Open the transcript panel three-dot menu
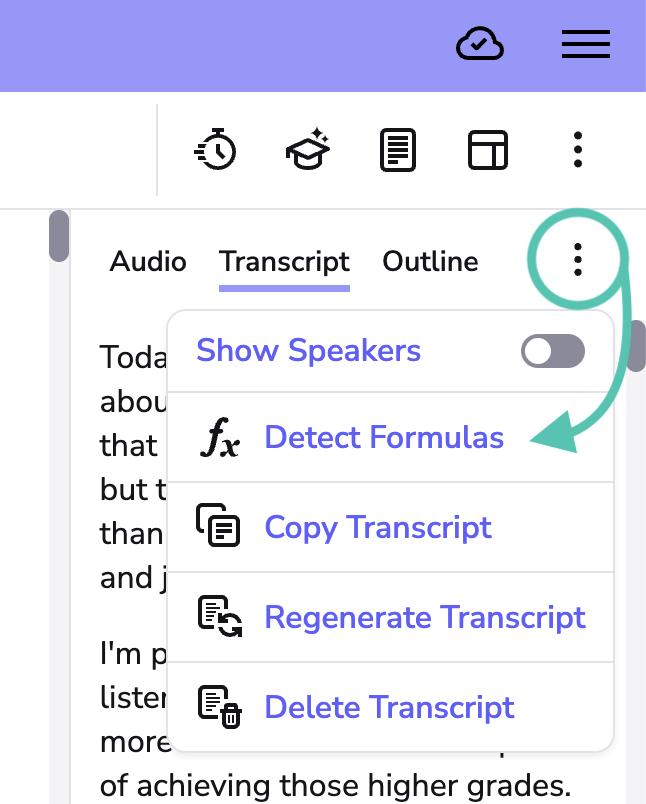Viewport: 646px width, 804px height. [578, 258]
